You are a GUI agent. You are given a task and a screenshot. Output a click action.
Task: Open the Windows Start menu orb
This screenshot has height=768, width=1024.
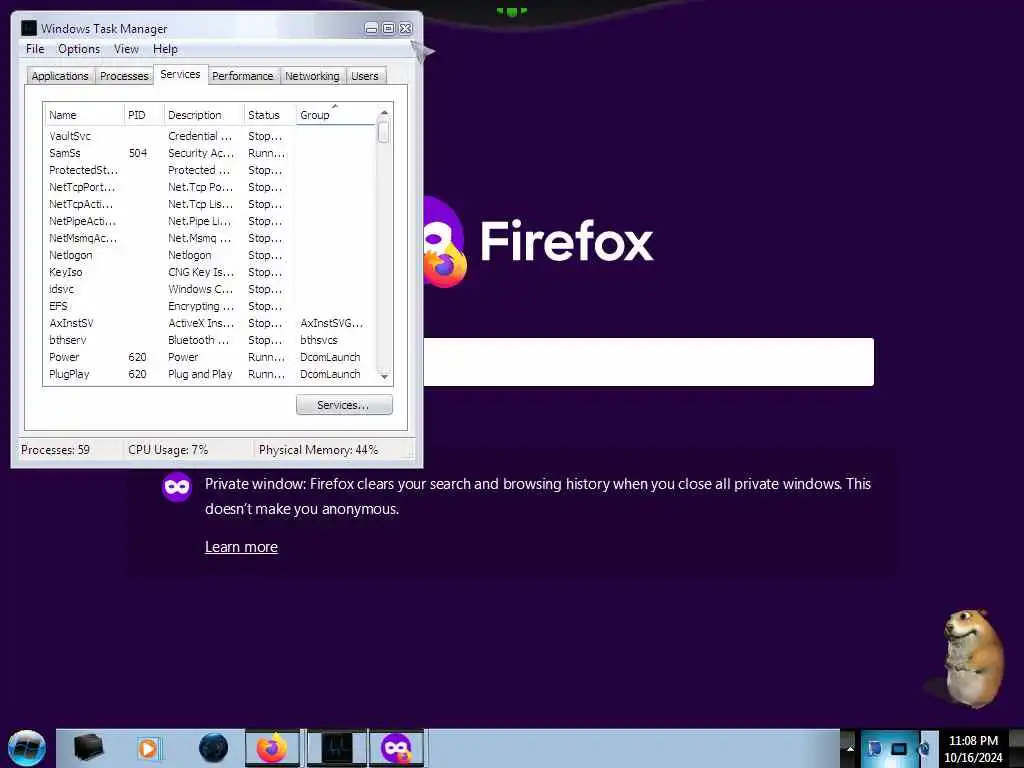(x=27, y=748)
